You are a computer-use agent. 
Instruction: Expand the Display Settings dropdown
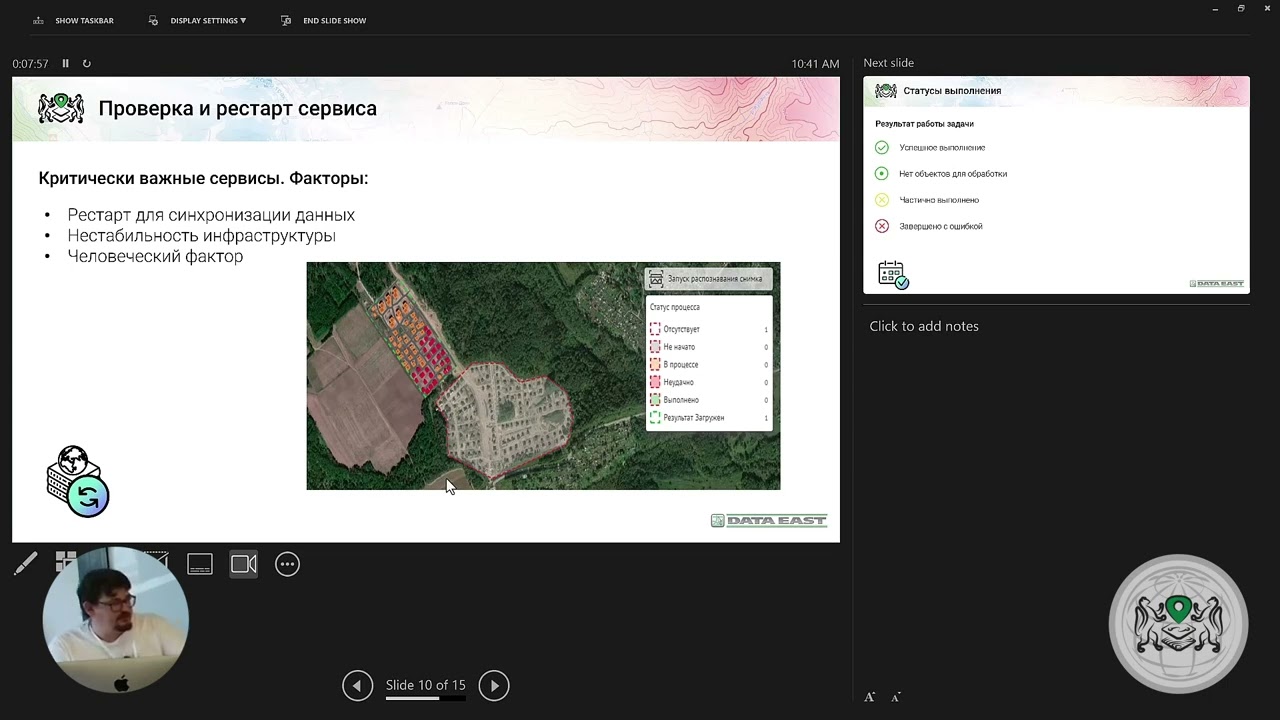click(x=197, y=20)
